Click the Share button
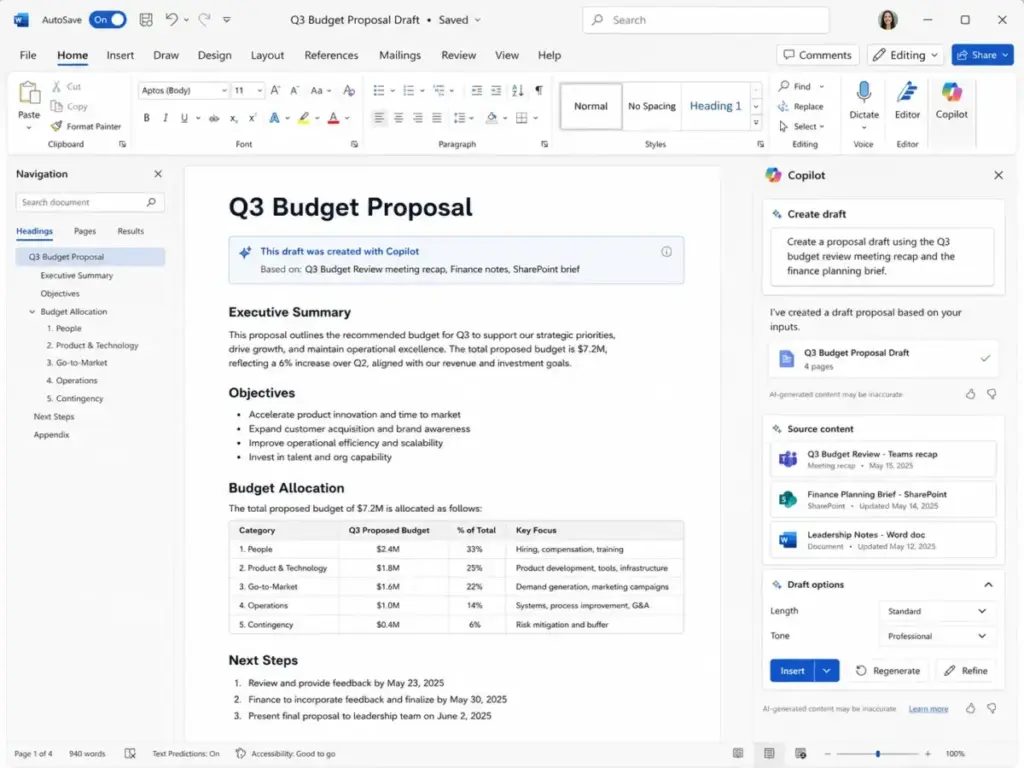1024x768 pixels. point(982,55)
